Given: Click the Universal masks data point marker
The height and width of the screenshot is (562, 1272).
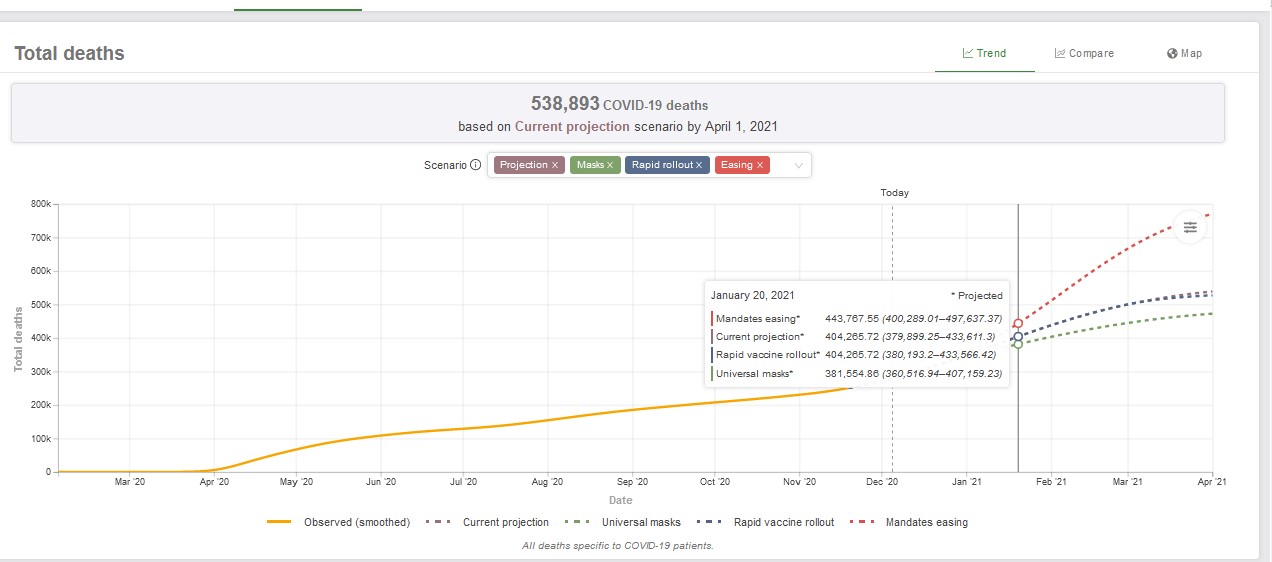Looking at the screenshot, I should (1018, 344).
